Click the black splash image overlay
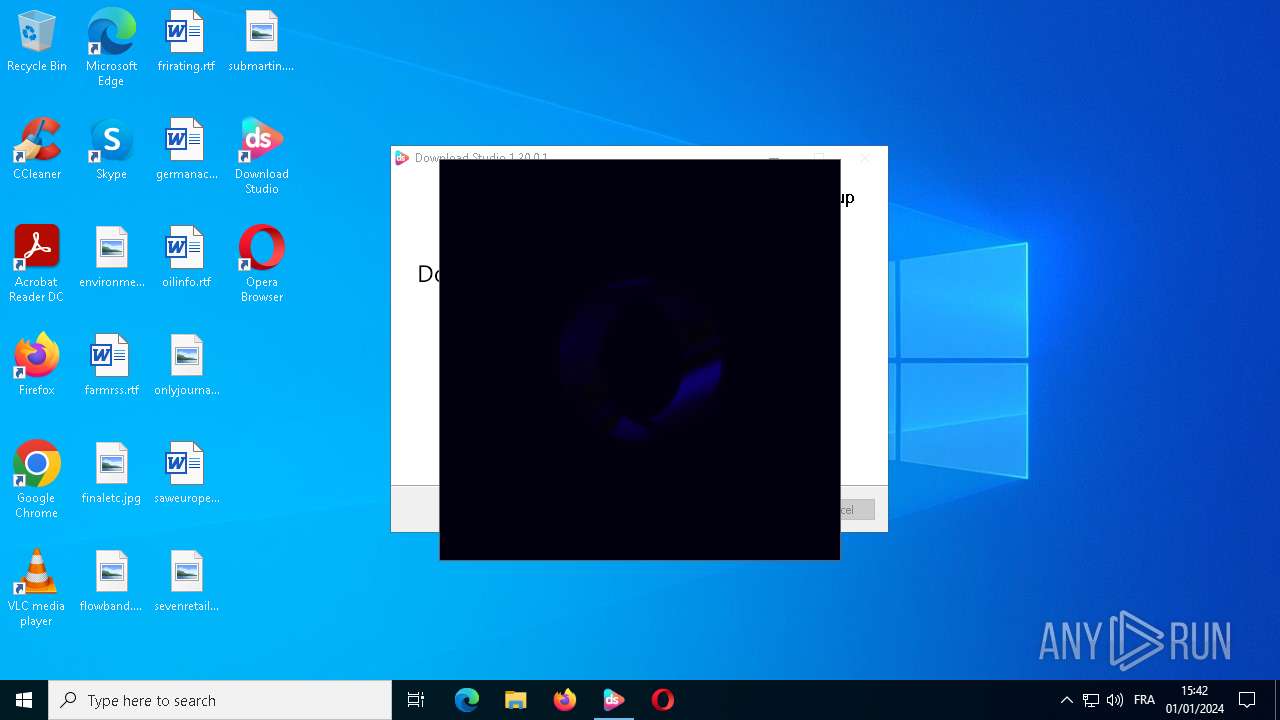Viewport: 1280px width, 720px height. [x=640, y=360]
